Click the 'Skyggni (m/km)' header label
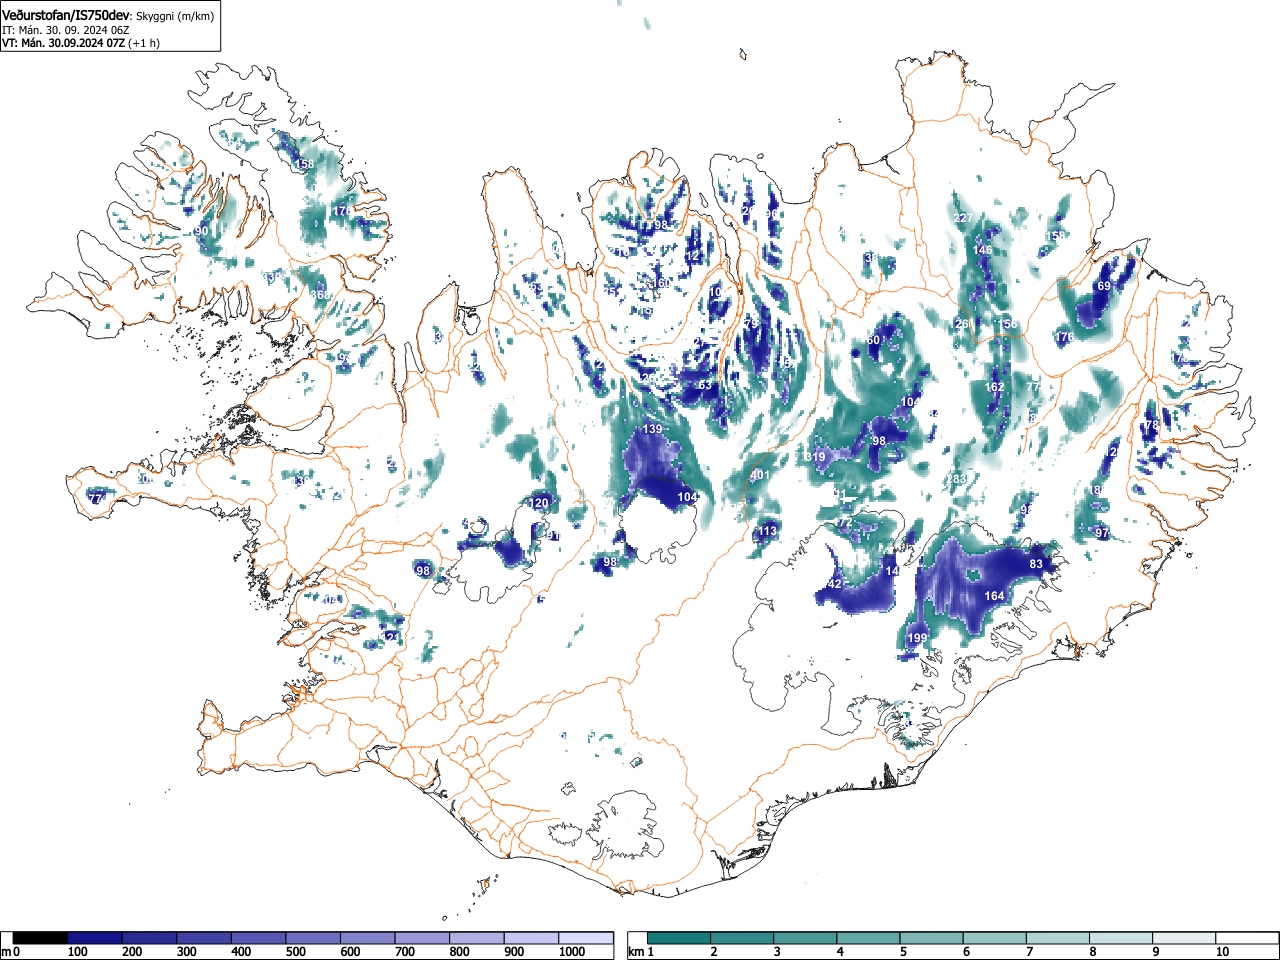 point(175,16)
